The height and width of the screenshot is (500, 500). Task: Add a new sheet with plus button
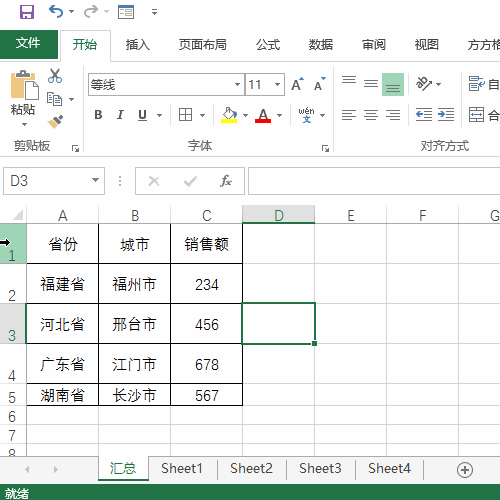click(465, 470)
